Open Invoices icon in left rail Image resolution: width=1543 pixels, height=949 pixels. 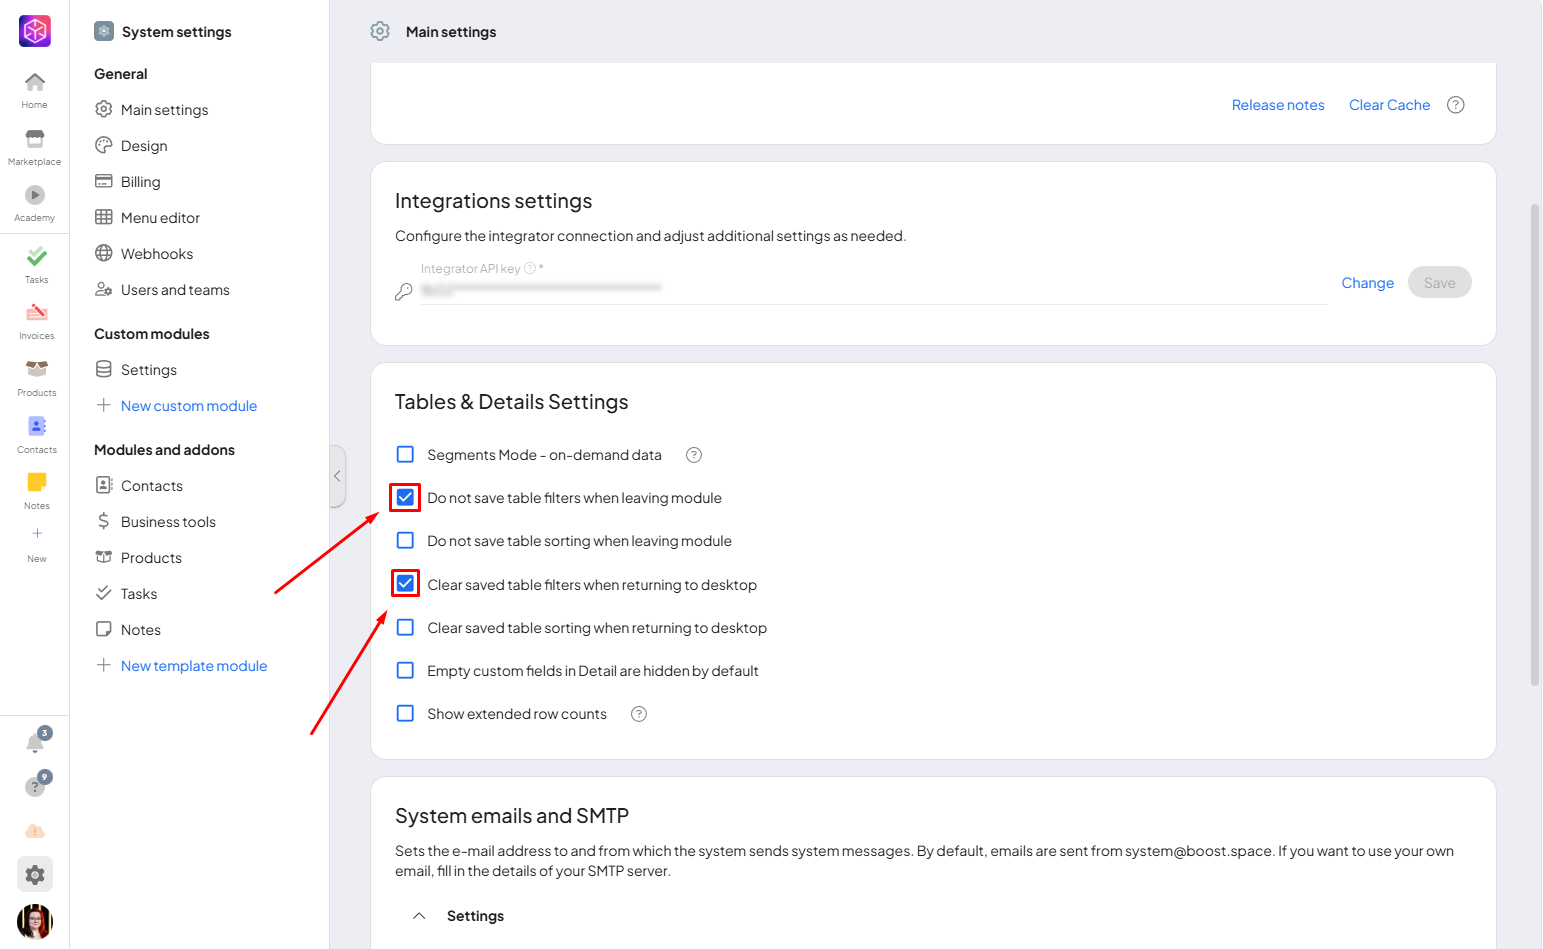[x=36, y=313]
